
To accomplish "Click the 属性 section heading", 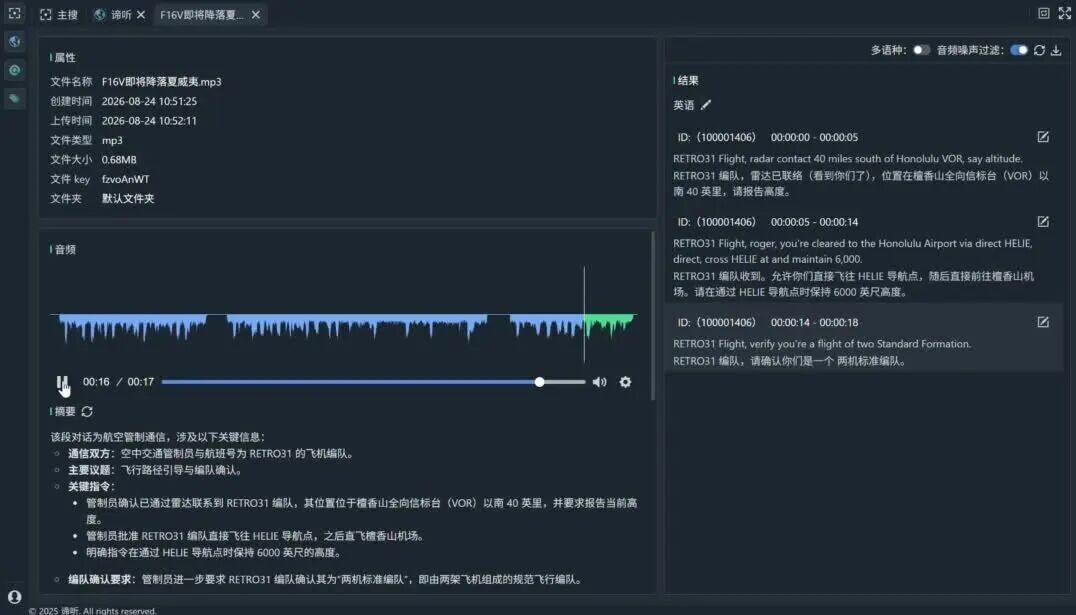I will pos(65,58).
